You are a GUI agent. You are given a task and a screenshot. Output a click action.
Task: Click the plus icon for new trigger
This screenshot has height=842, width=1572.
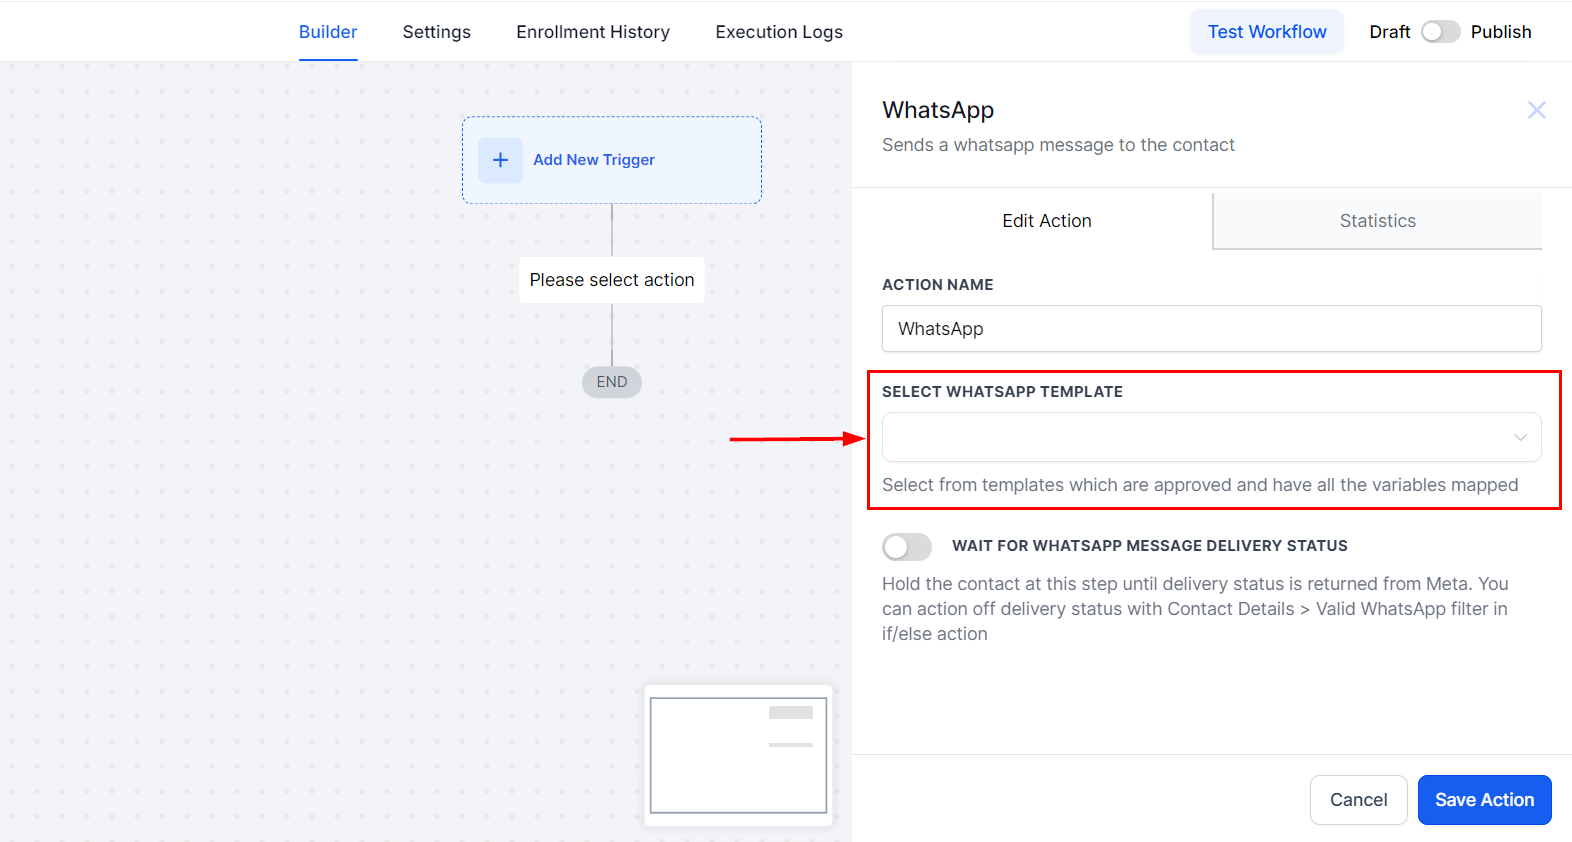click(500, 160)
